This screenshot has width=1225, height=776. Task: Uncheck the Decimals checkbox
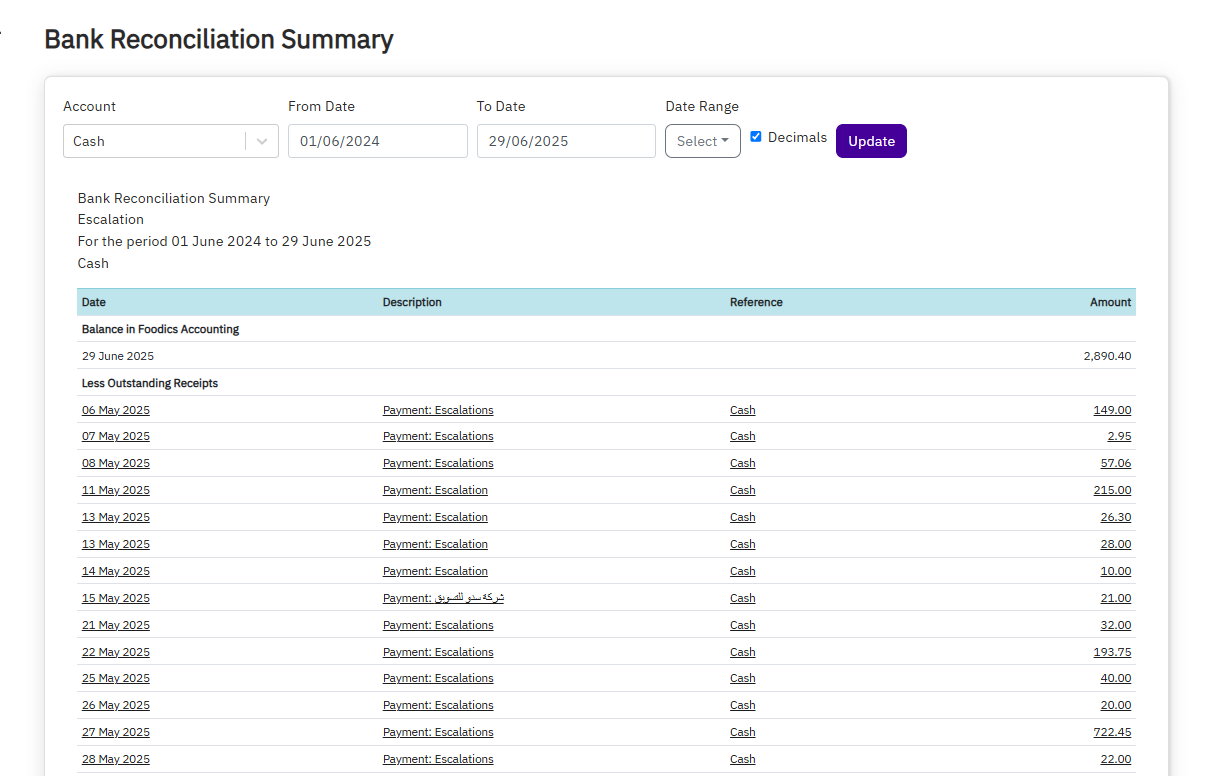(x=755, y=136)
